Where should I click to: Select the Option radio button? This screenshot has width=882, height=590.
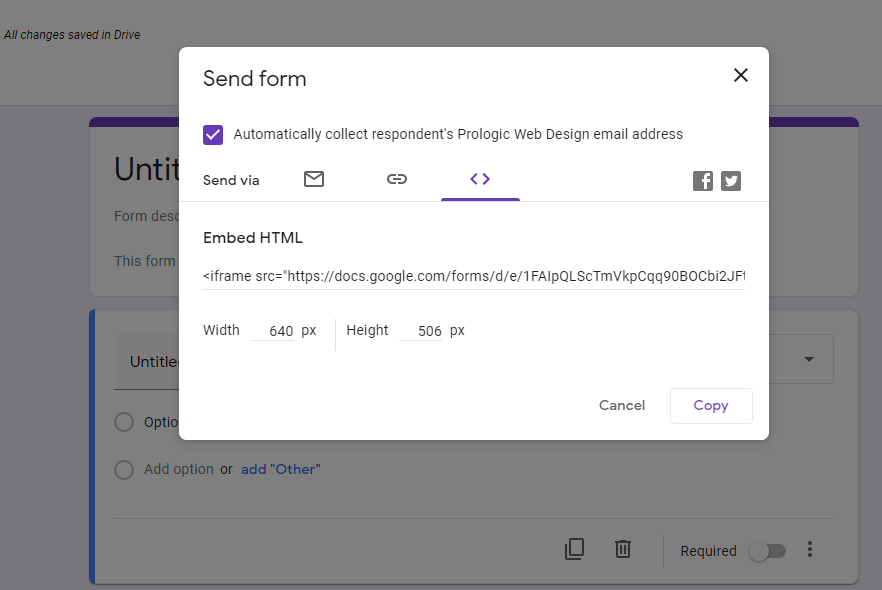[x=124, y=422]
